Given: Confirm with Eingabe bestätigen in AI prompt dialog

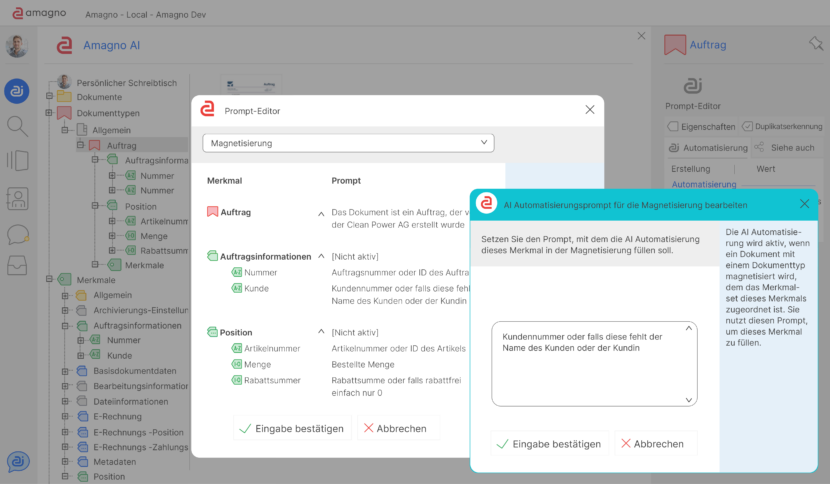Looking at the screenshot, I should [548, 444].
